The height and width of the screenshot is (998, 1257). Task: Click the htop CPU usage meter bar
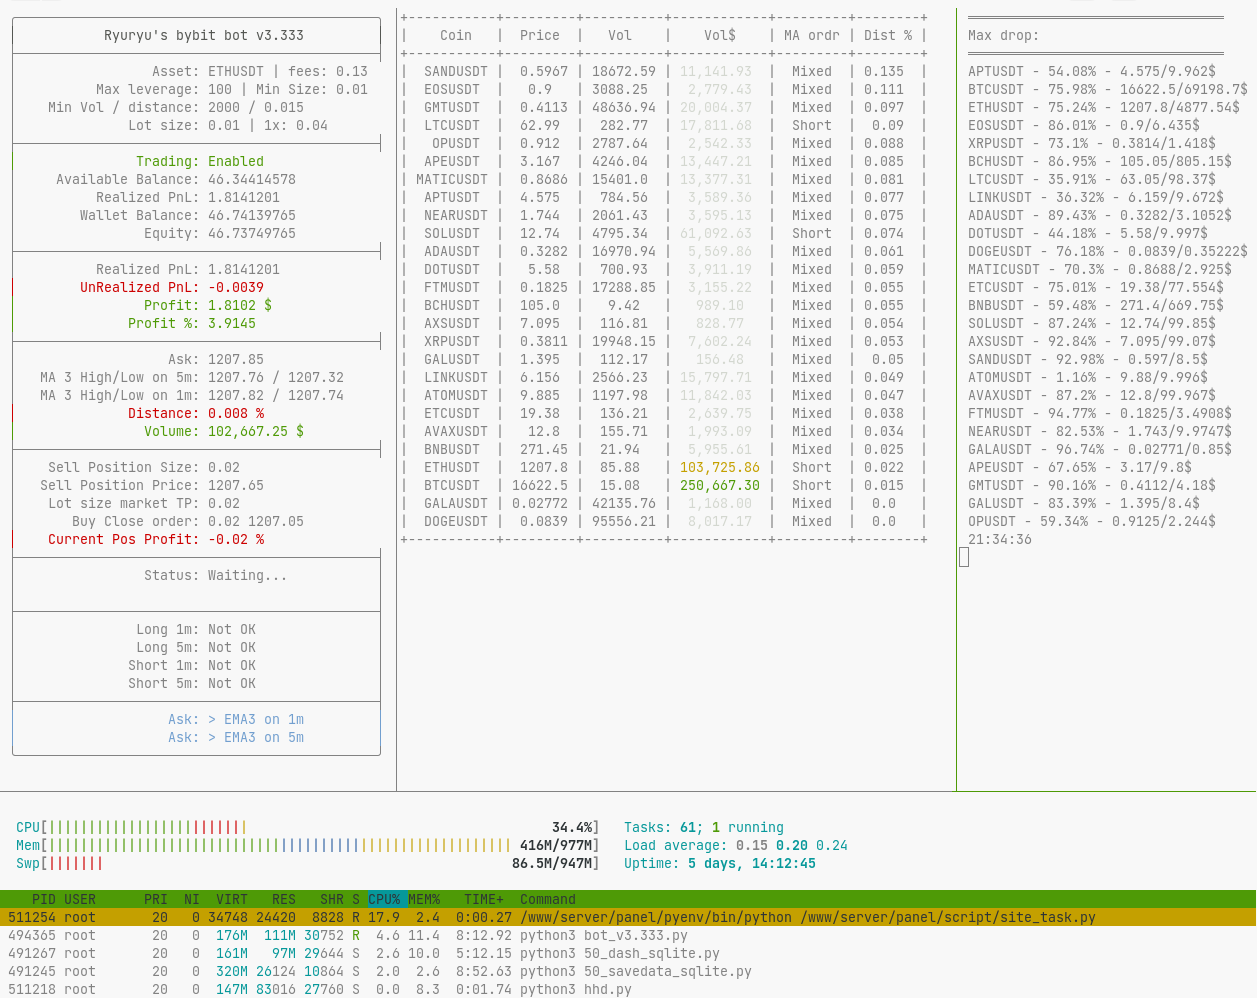click(308, 827)
